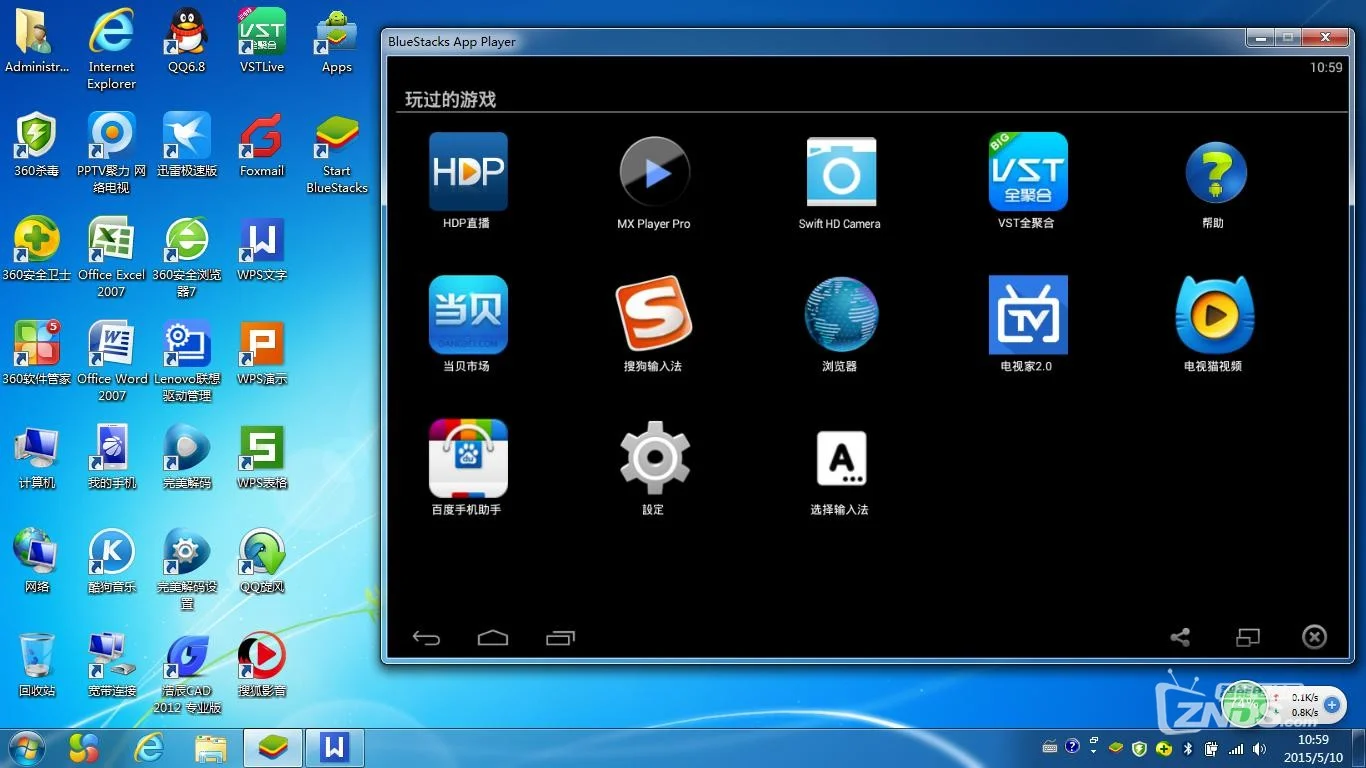Screen dimensions: 1366x768
Task: Toggle BlueStacks full screen icon
Action: (1247, 637)
